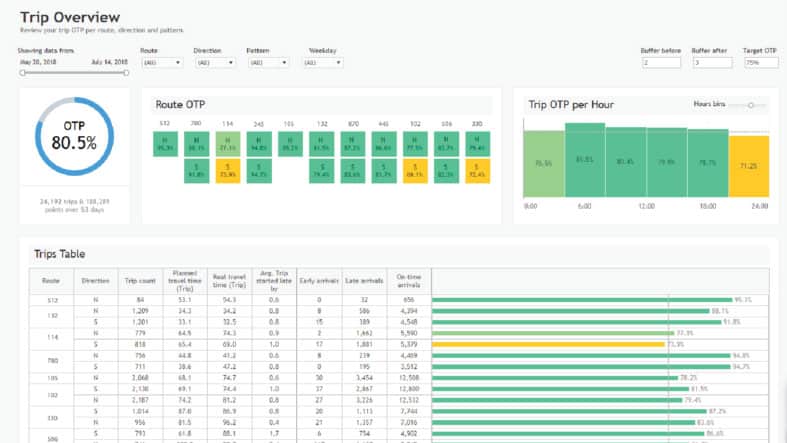Sort by the Trip count column header

pos(140,281)
